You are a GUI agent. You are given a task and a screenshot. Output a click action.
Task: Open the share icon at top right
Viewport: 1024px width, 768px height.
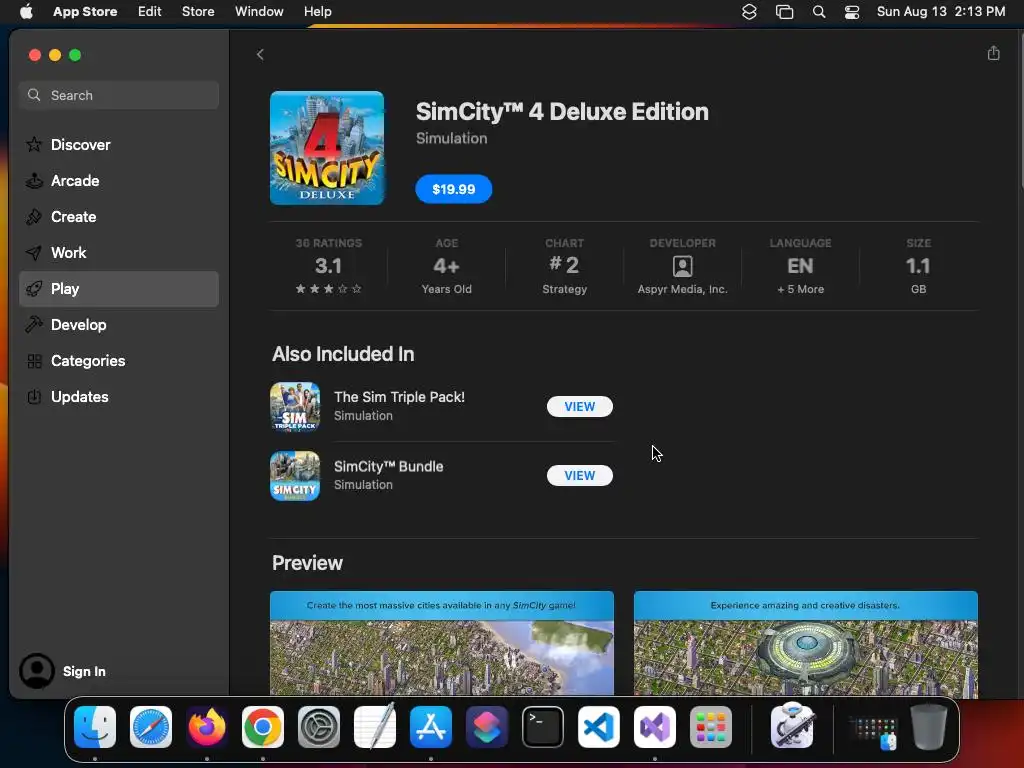[993, 53]
